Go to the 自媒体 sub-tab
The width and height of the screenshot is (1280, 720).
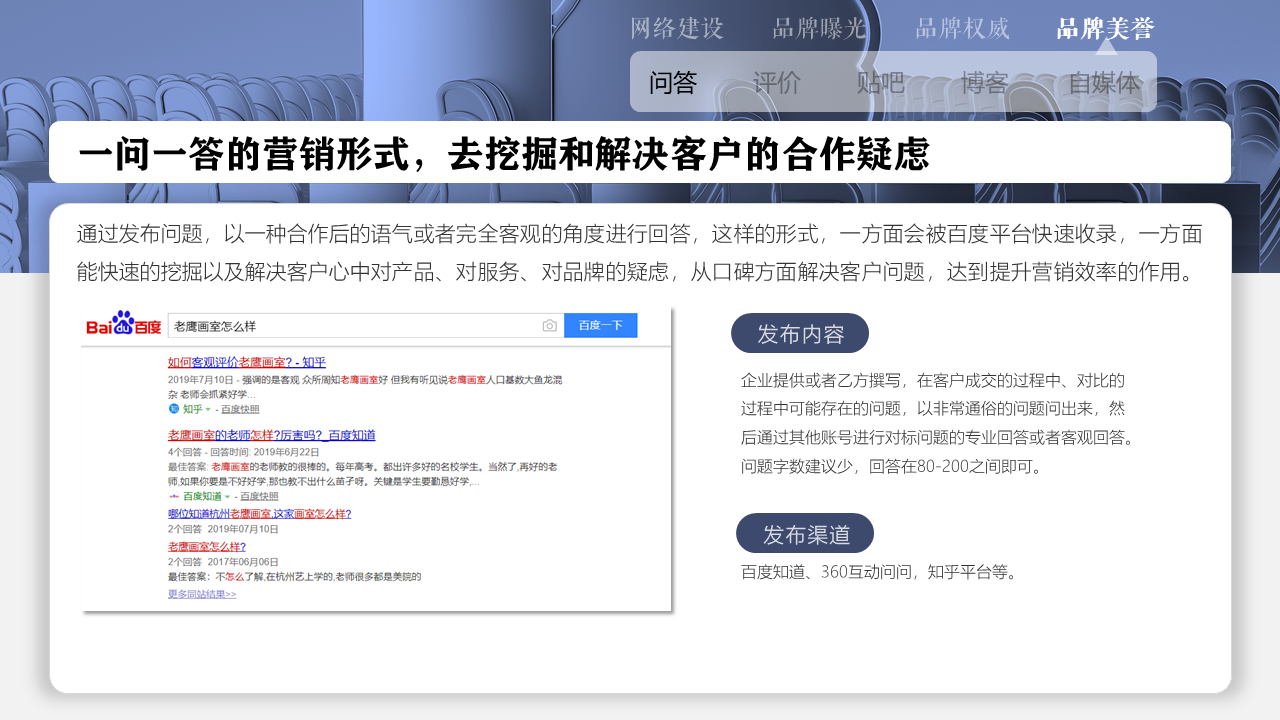(x=1104, y=82)
